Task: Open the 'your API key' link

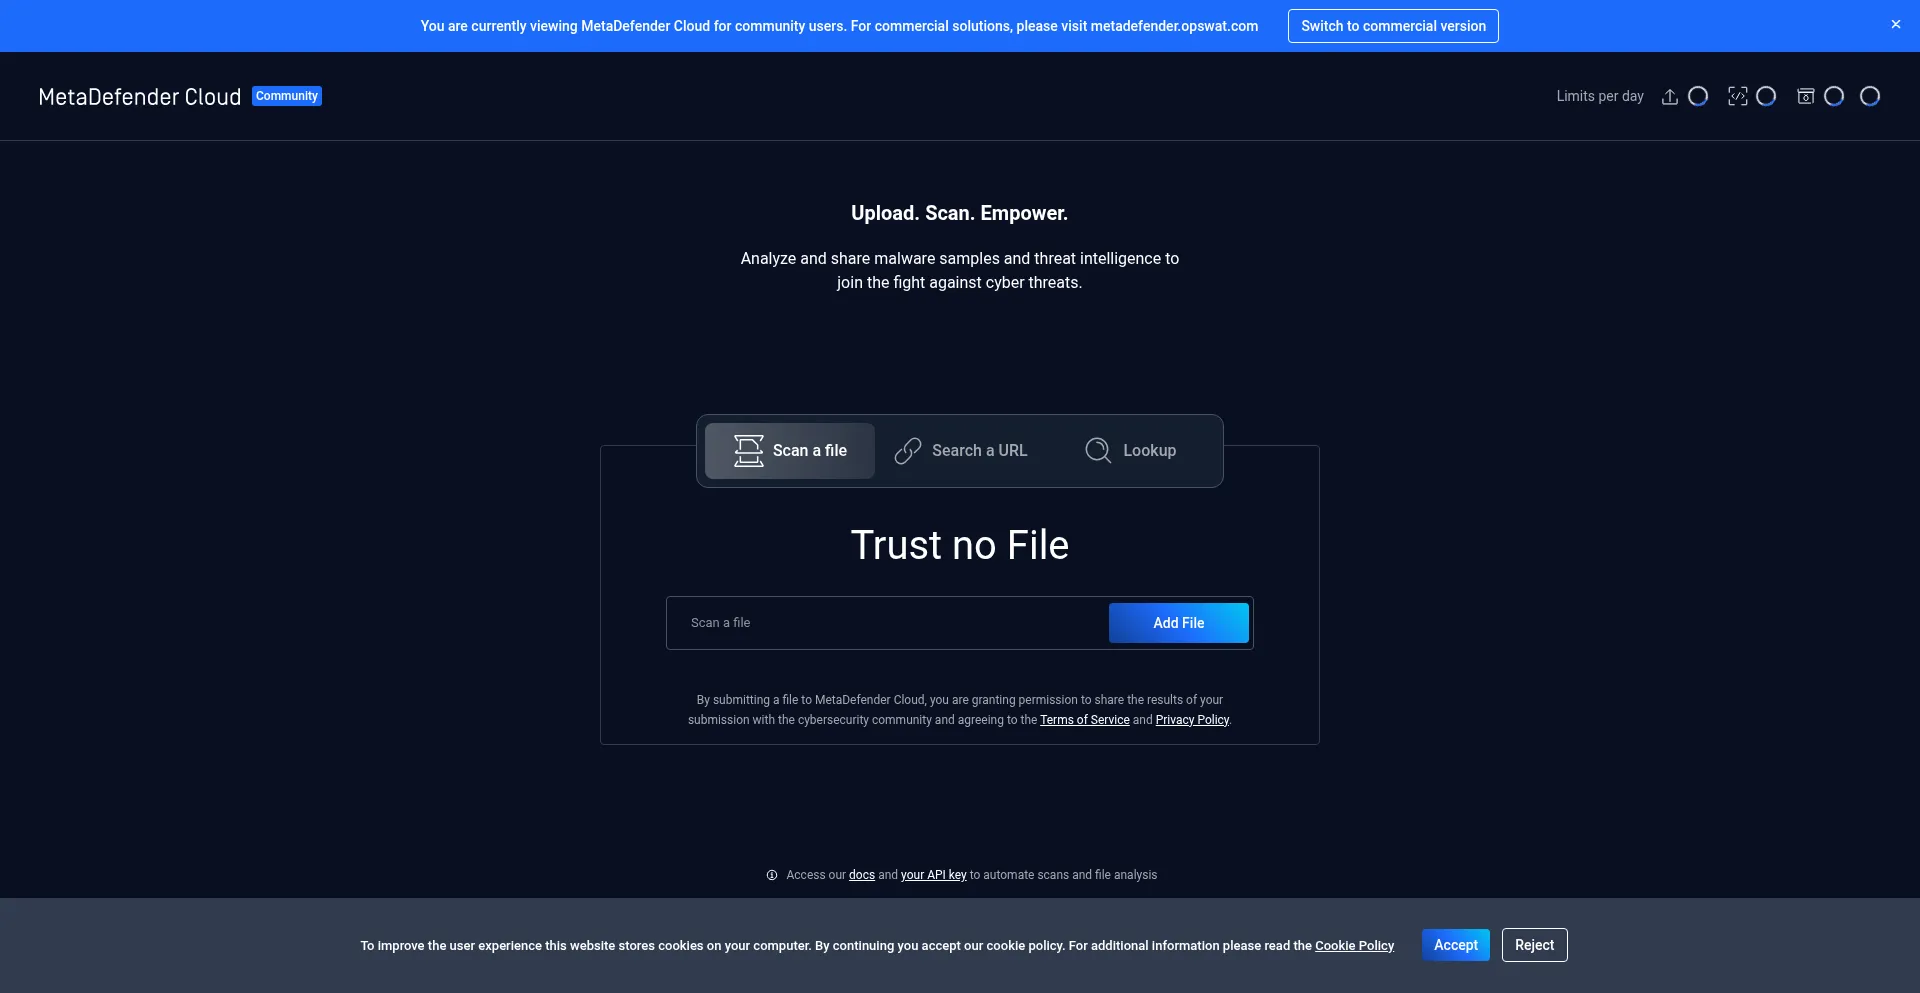Action: pyautogui.click(x=934, y=875)
